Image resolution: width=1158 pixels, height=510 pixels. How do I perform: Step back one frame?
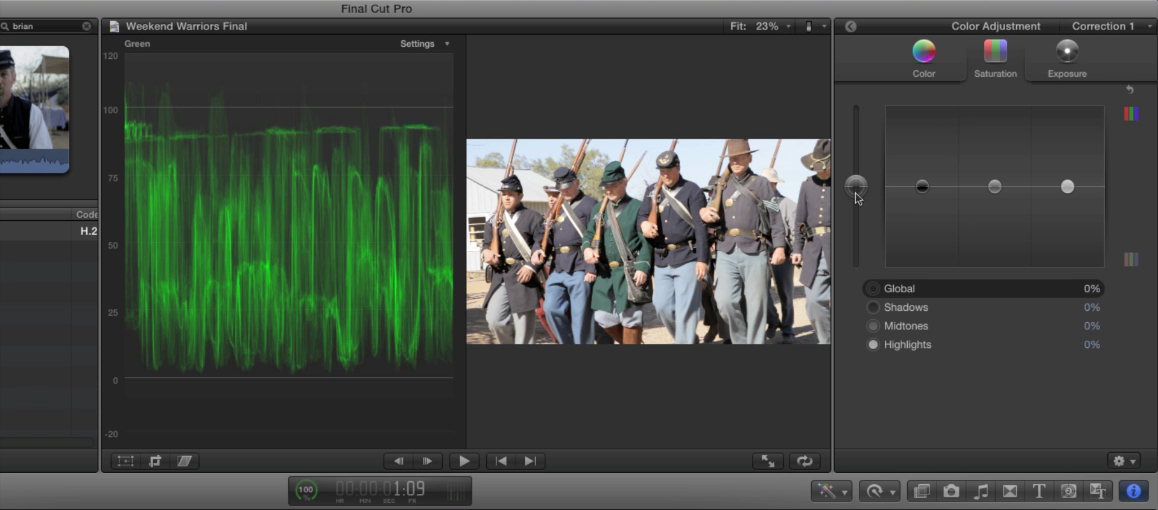399,461
